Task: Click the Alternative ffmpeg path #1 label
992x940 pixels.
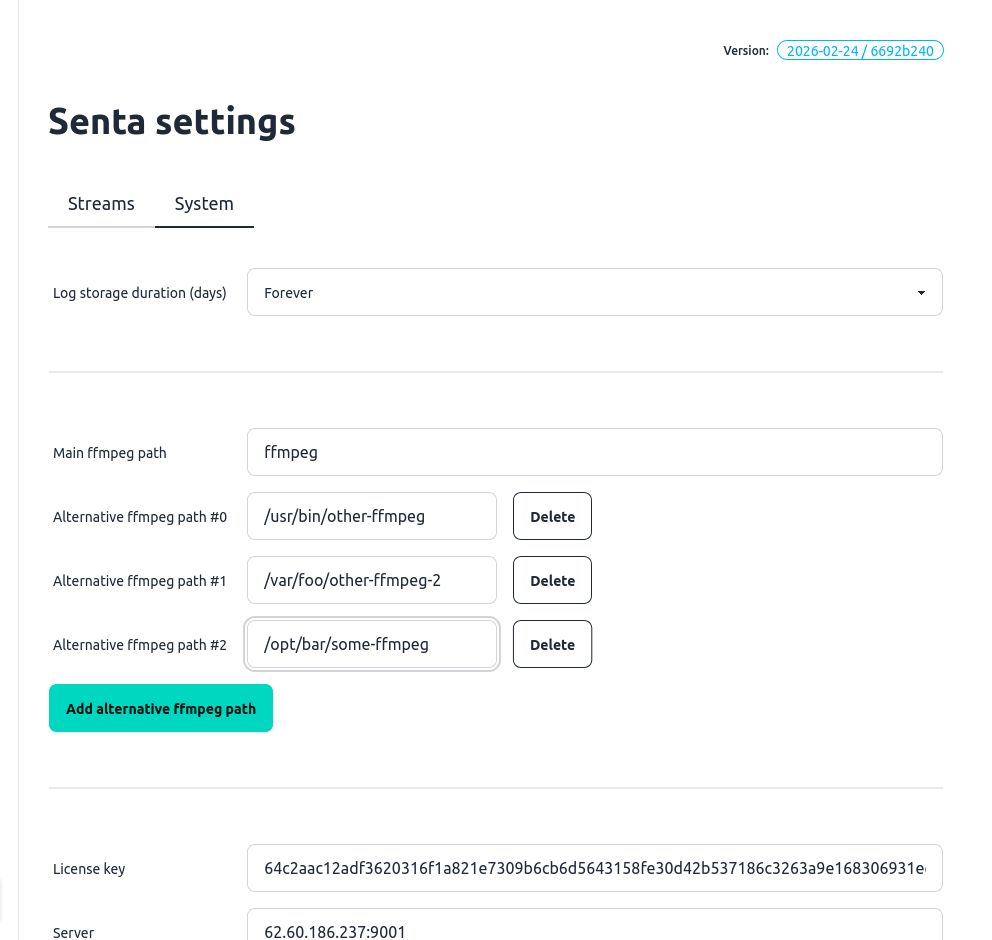Action: click(140, 581)
